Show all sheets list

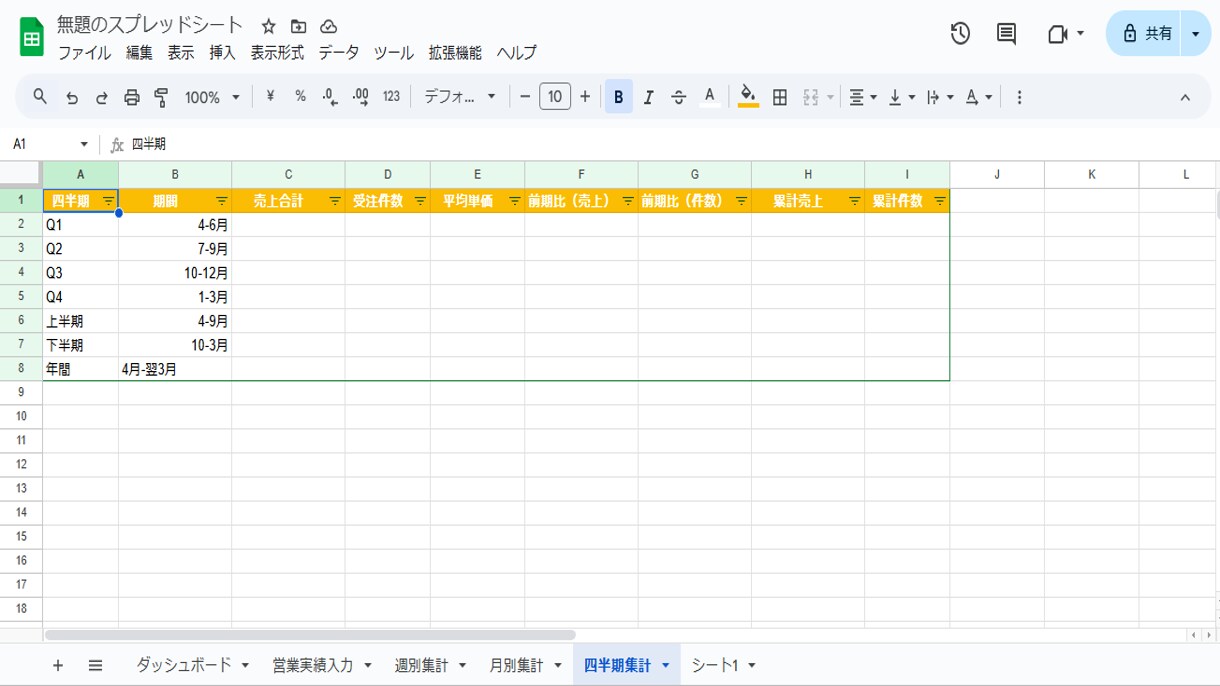95,665
